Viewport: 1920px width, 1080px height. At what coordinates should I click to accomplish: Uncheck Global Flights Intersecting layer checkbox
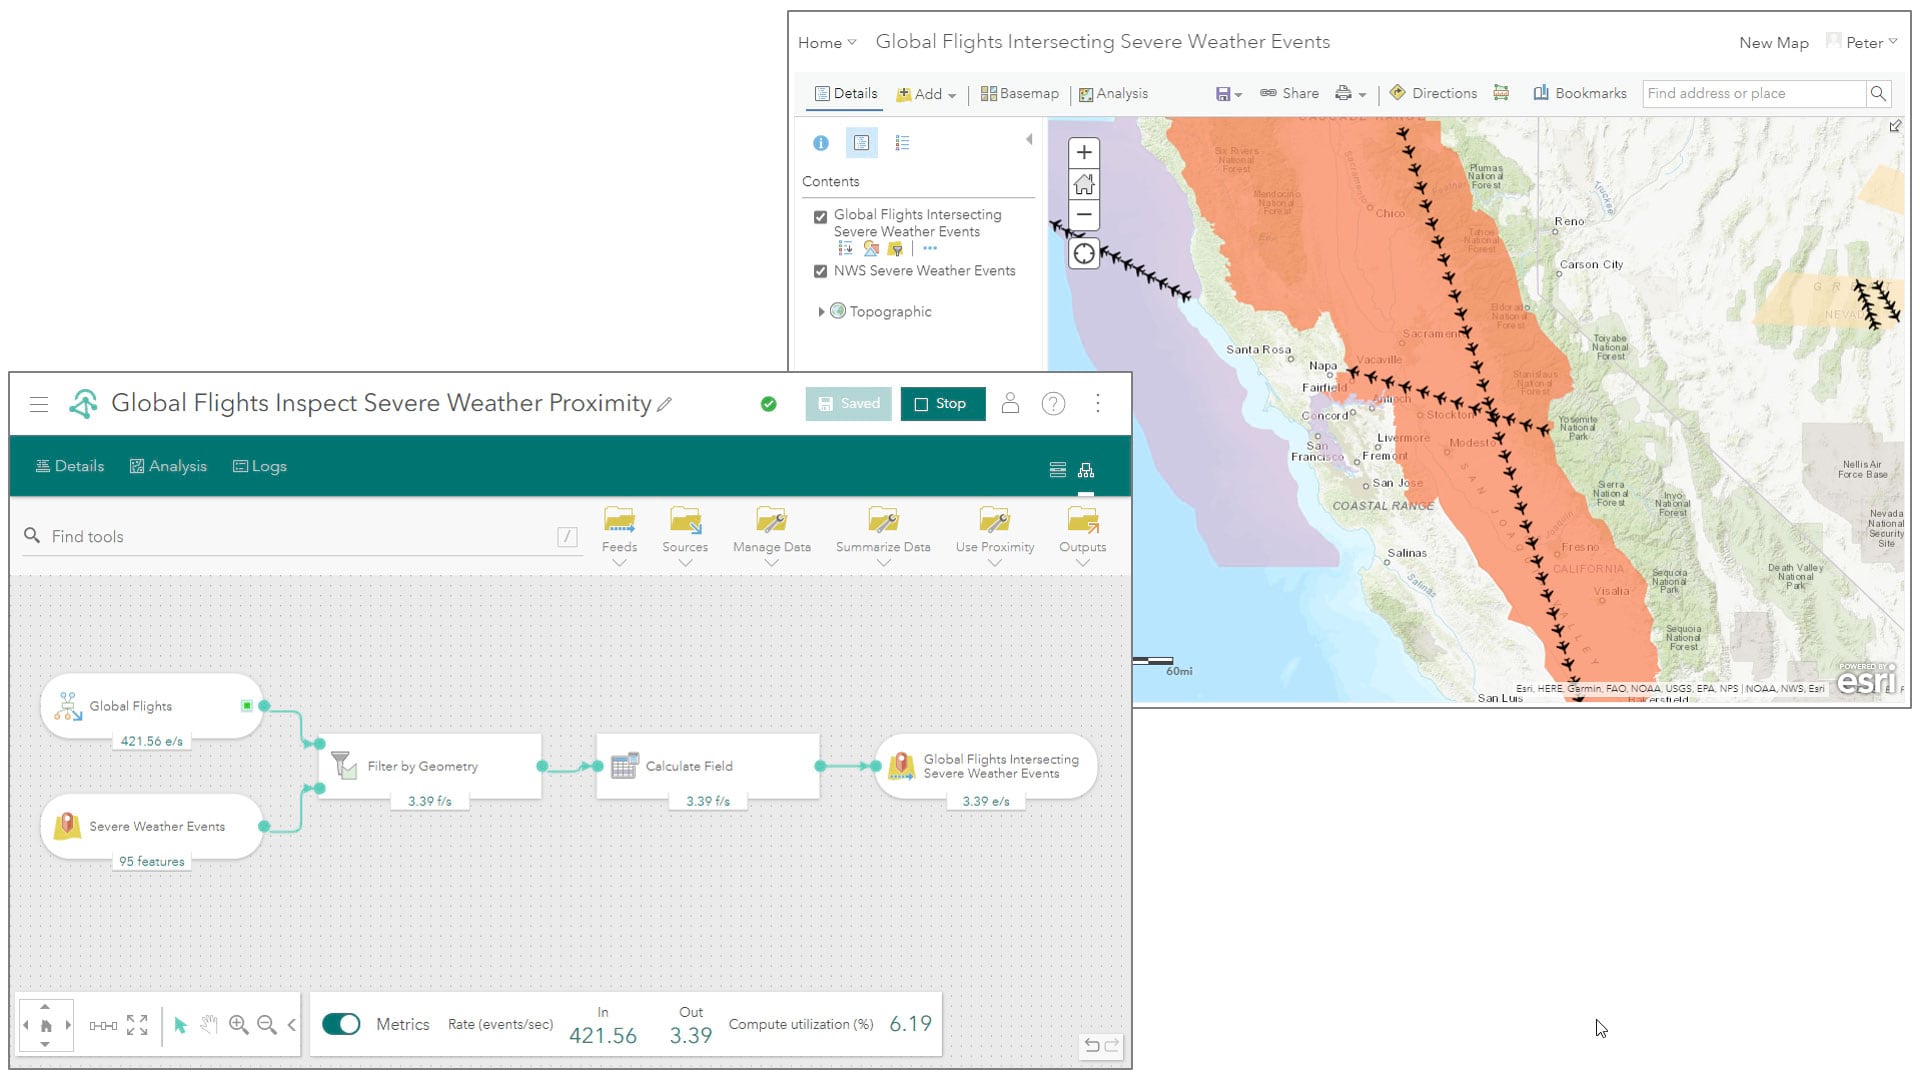pyautogui.click(x=820, y=216)
